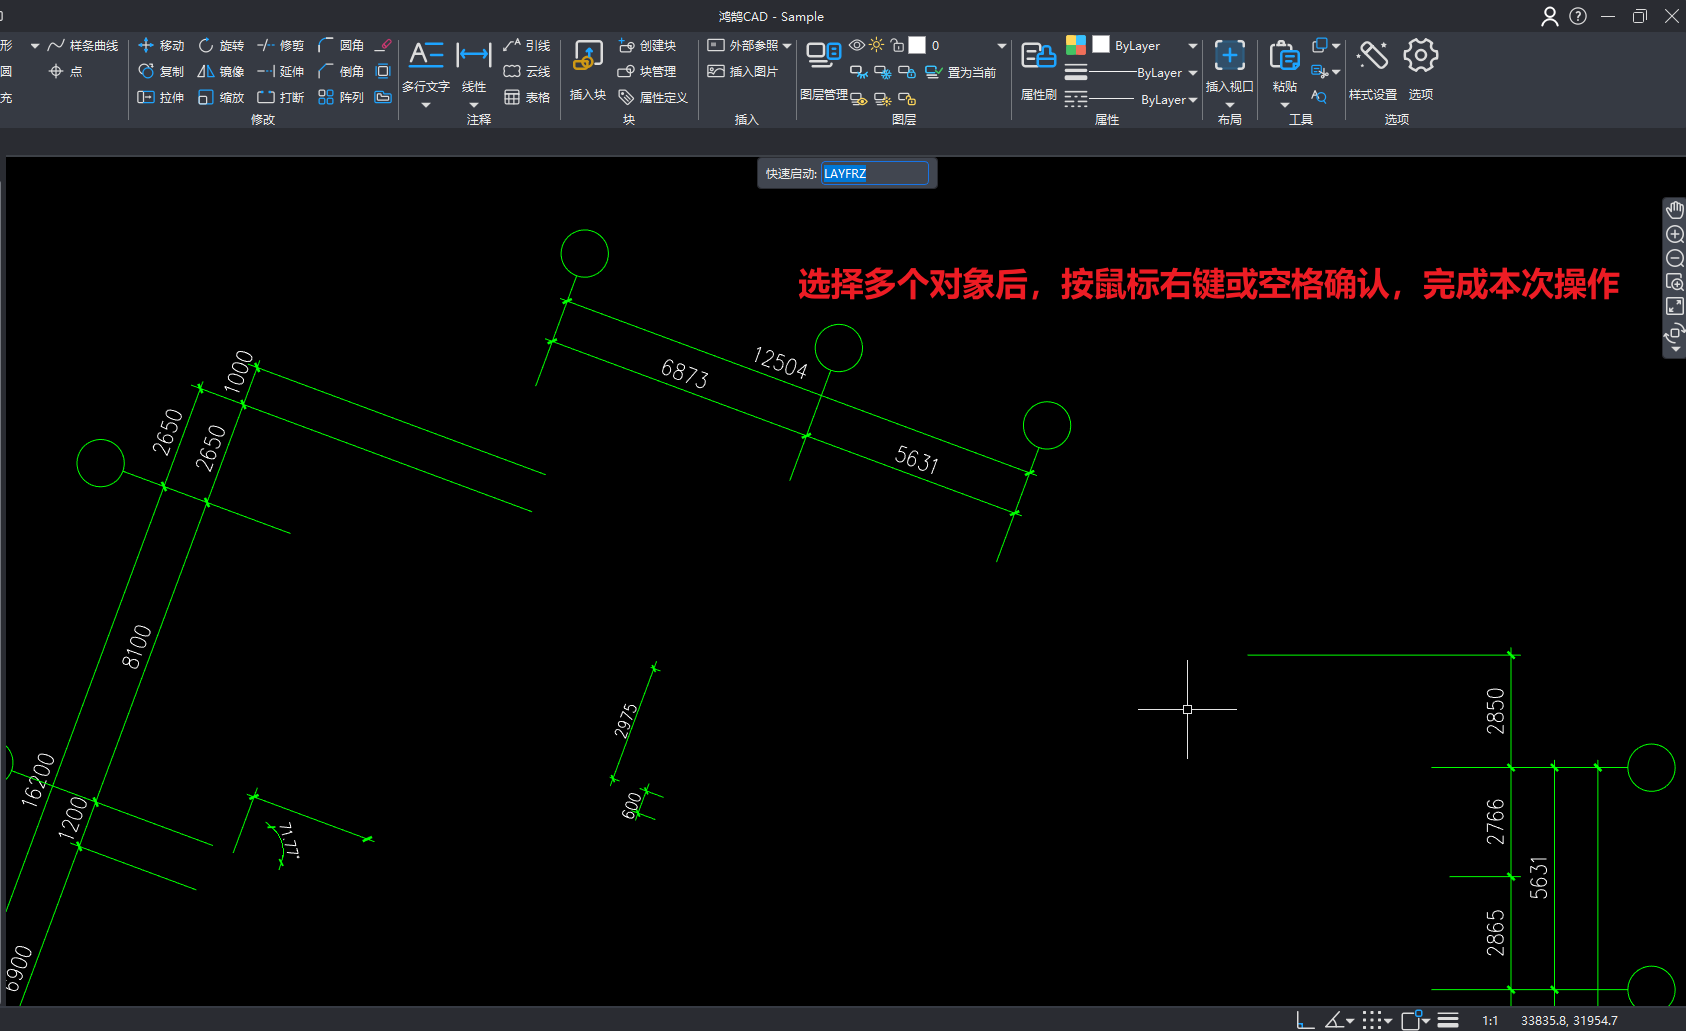Select the Move (移动) tool
The width and height of the screenshot is (1686, 1031).
click(161, 46)
